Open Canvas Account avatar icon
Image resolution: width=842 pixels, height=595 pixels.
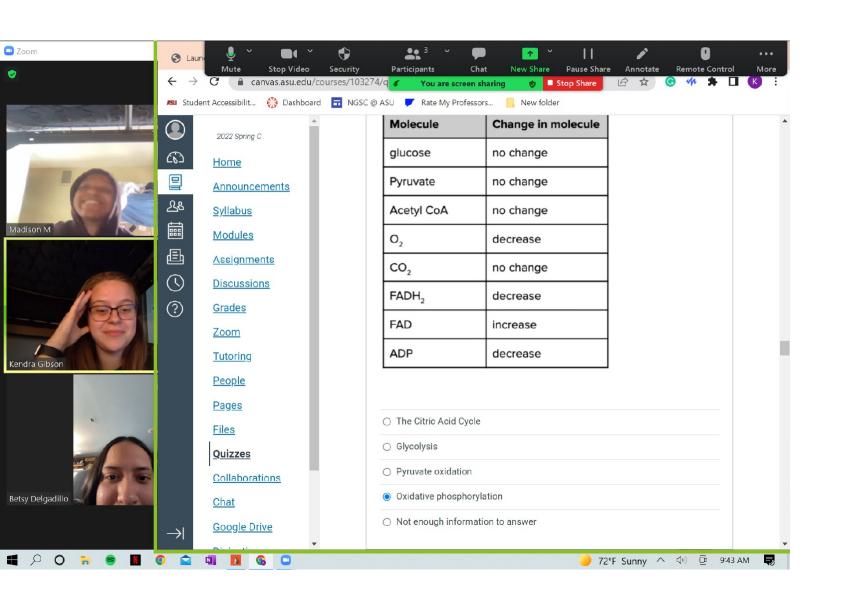[175, 130]
